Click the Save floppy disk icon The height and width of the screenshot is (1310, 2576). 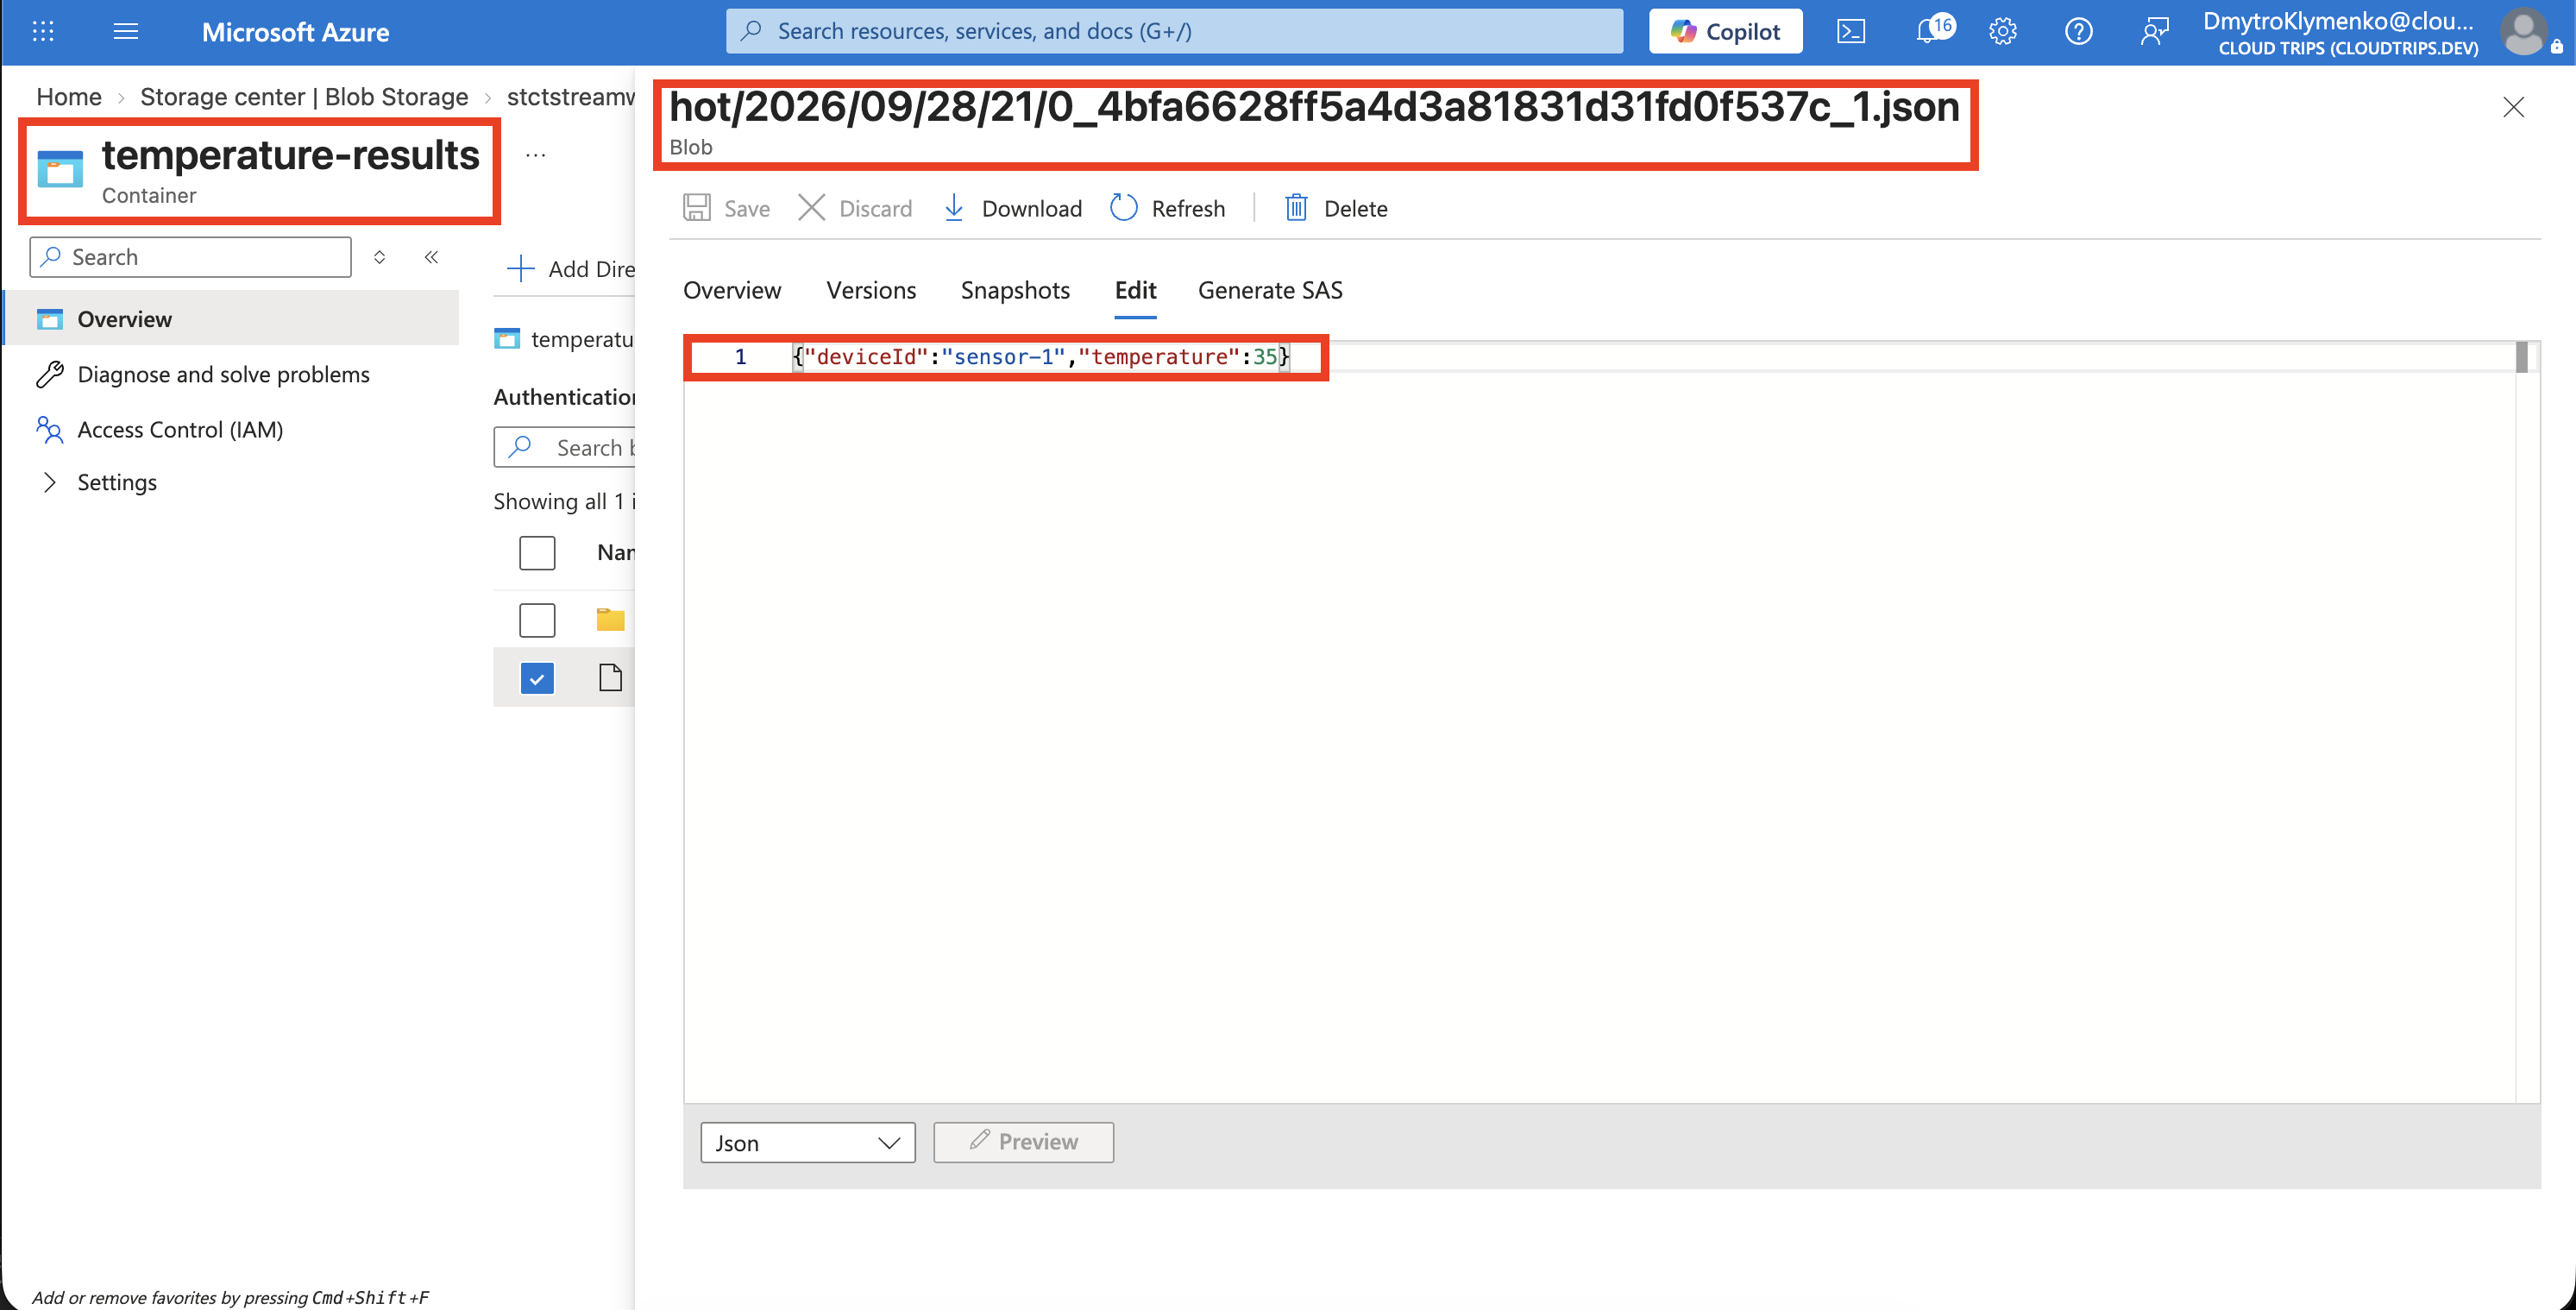[697, 208]
